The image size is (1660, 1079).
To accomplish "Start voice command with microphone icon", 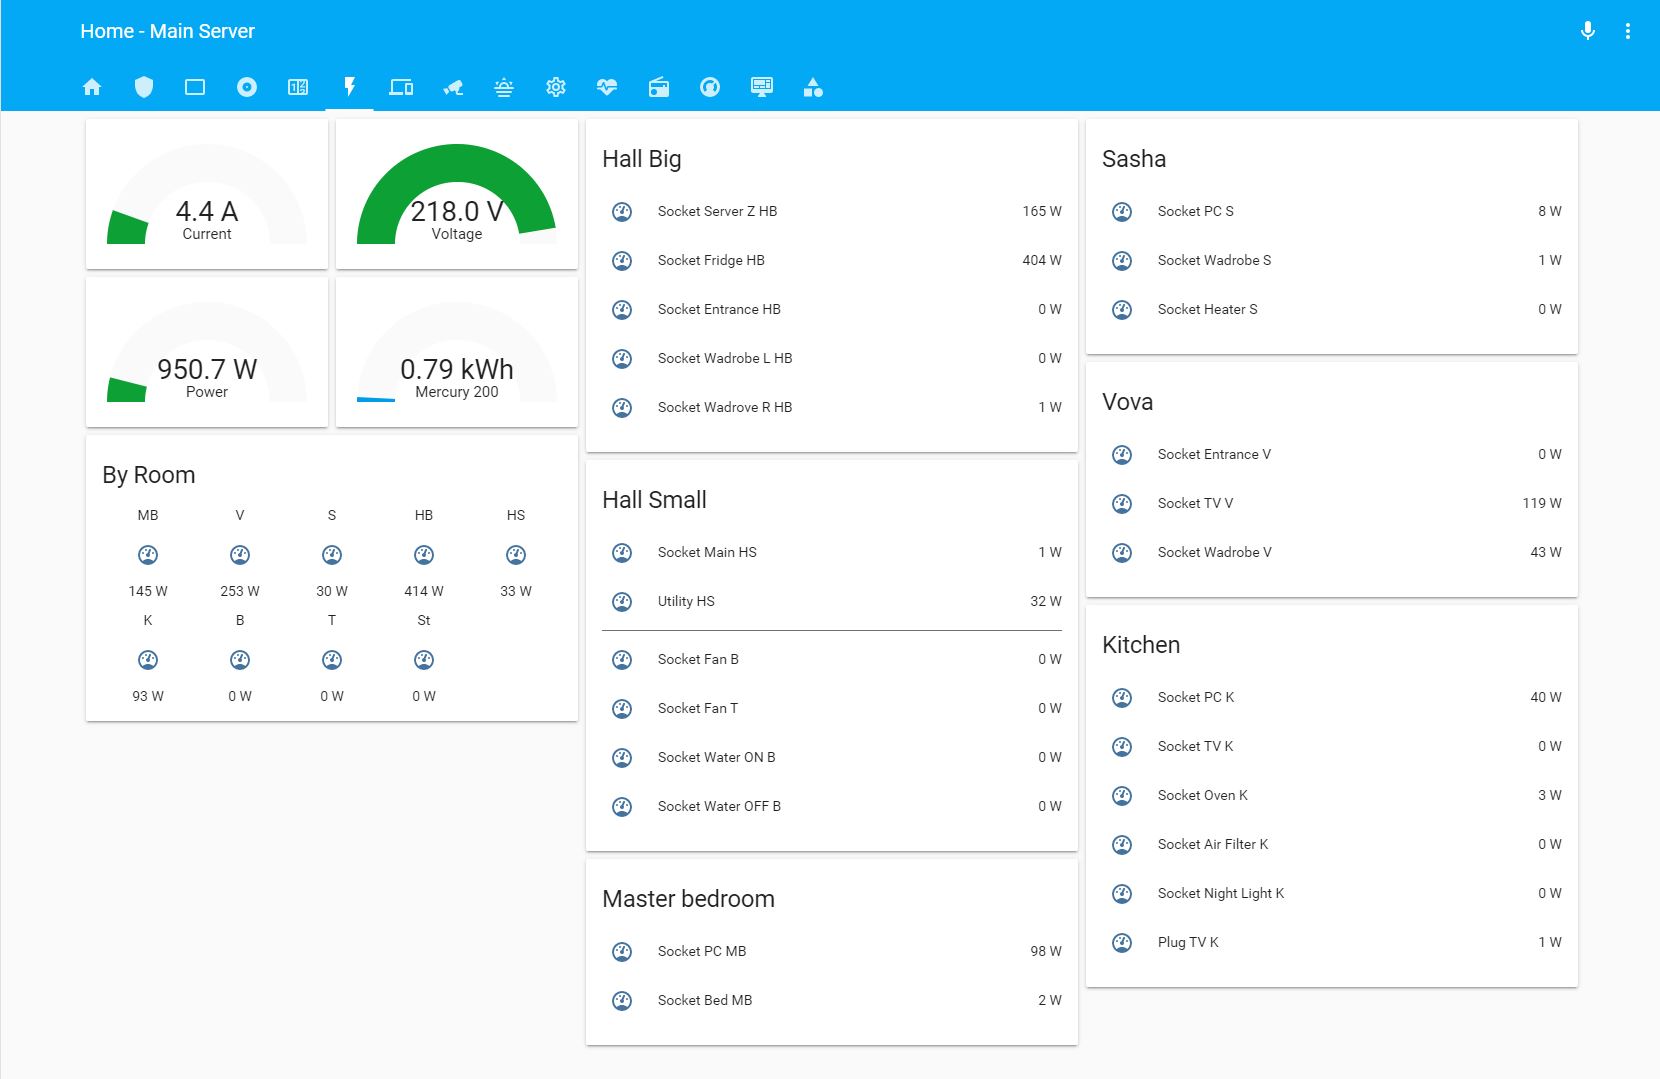I will coord(1588,31).
